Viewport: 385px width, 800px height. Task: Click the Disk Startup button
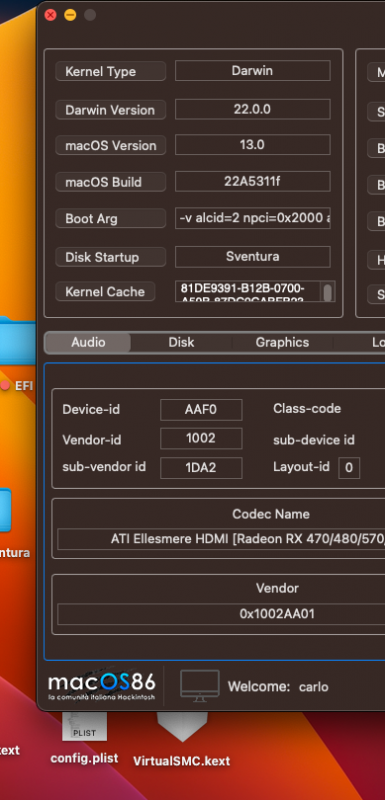pyautogui.click(x=110, y=257)
